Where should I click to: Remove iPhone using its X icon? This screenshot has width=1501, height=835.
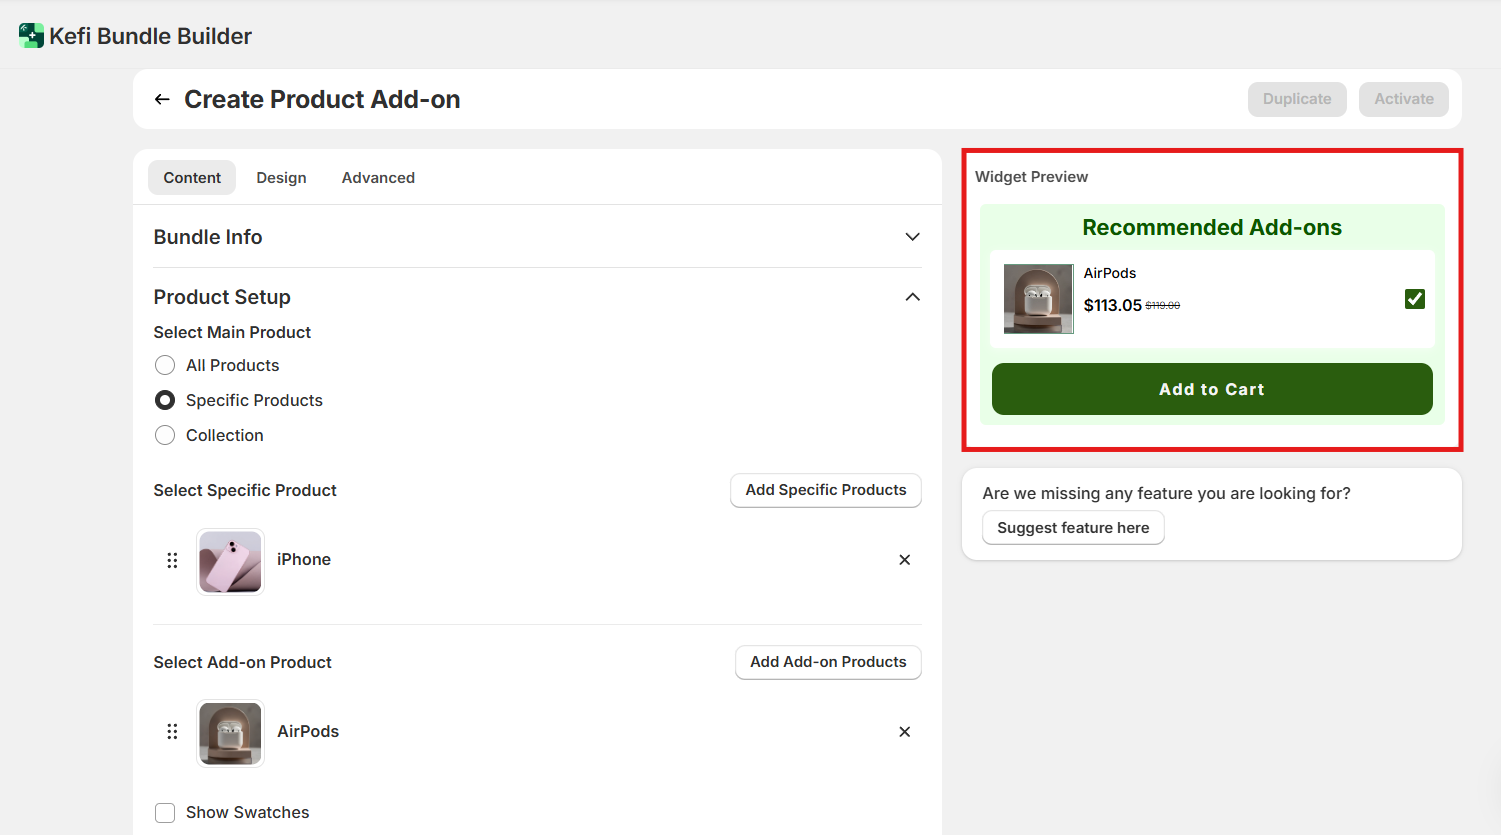(x=904, y=560)
